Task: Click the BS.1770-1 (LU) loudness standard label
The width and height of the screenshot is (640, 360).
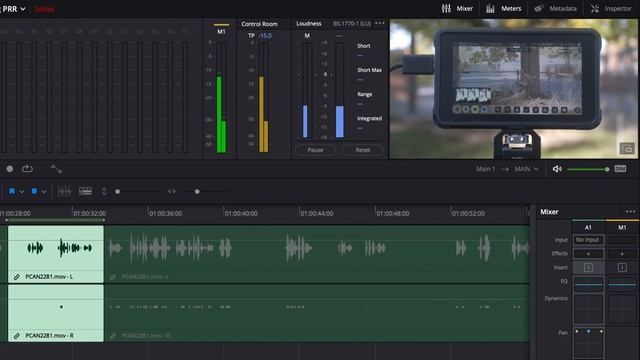Action: pyautogui.click(x=352, y=24)
